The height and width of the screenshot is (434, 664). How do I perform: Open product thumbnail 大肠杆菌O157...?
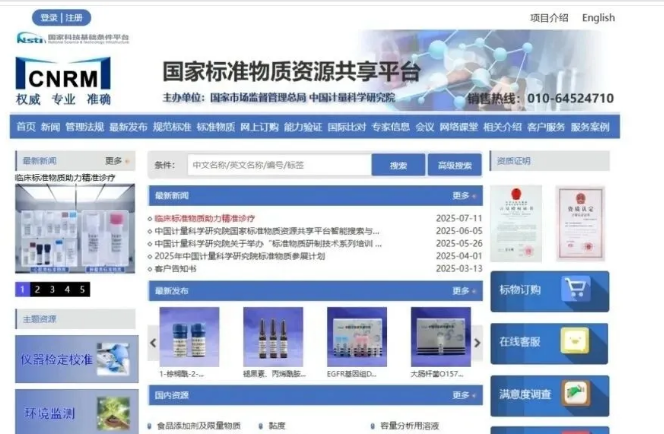point(441,337)
